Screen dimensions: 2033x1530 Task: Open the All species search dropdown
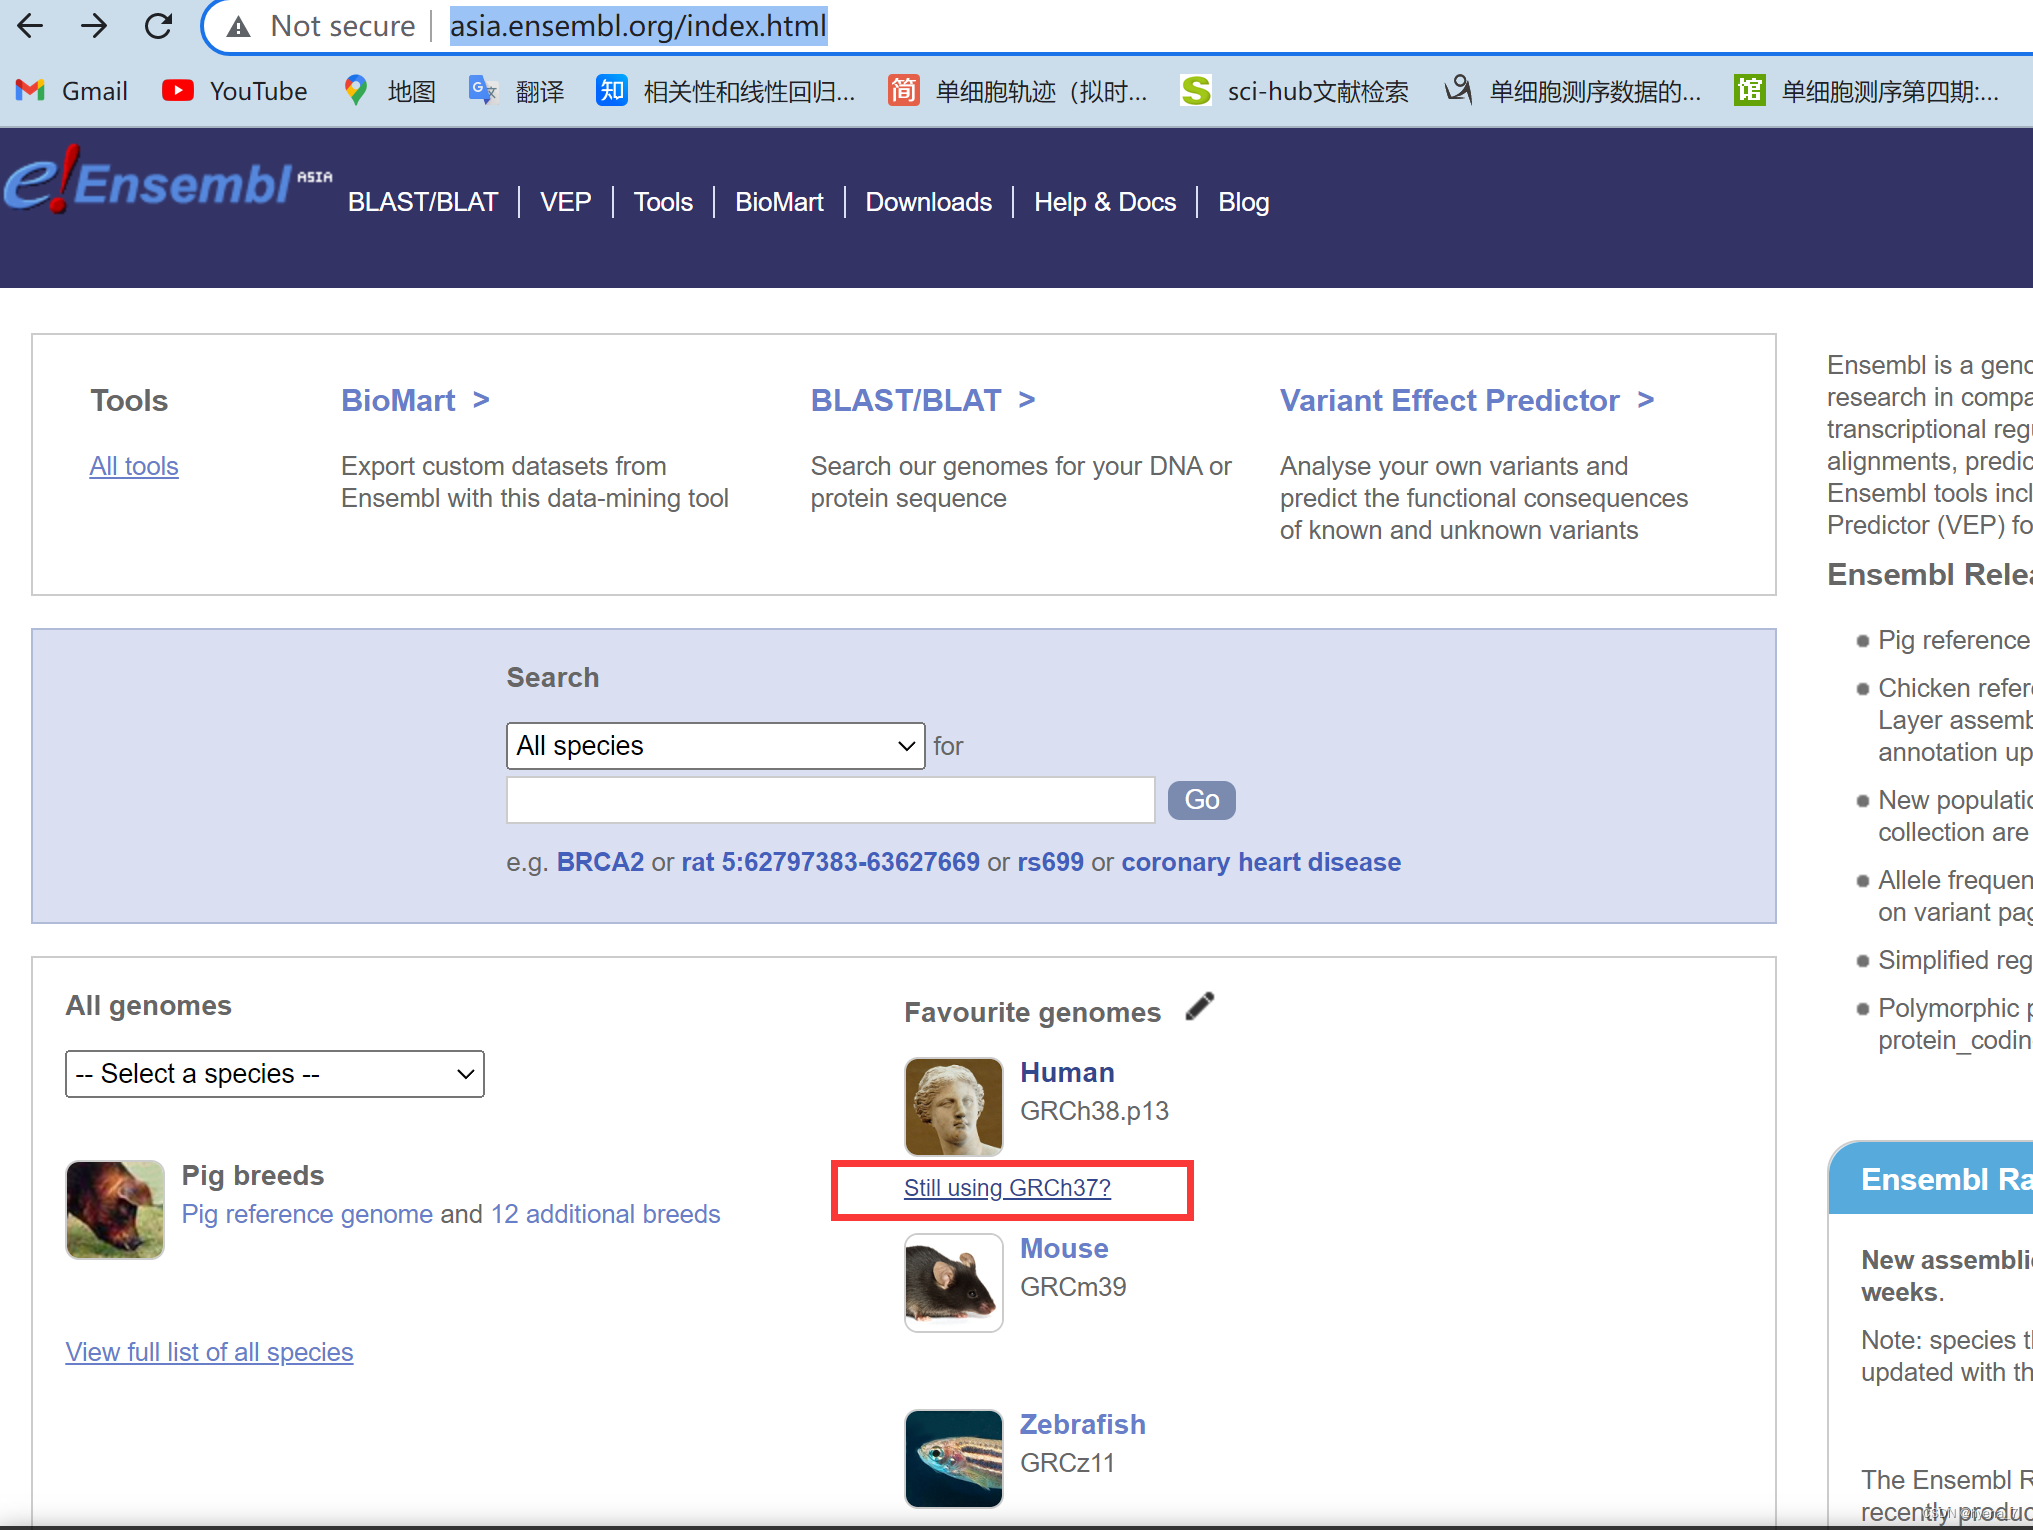pyautogui.click(x=715, y=746)
